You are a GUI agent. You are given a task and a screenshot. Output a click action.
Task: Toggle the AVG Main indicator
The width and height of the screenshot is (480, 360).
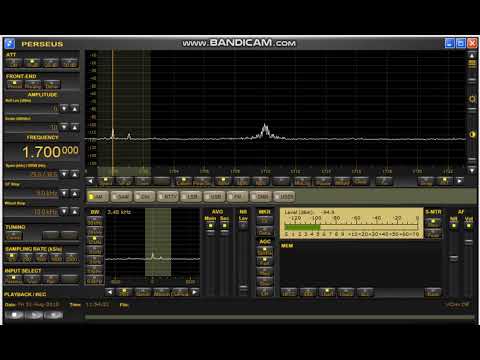210,226
